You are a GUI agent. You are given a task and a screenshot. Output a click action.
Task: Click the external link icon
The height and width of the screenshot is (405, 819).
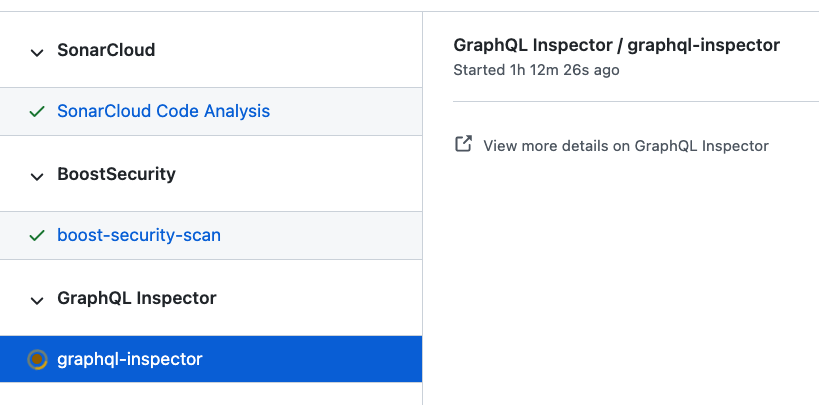[x=463, y=145]
